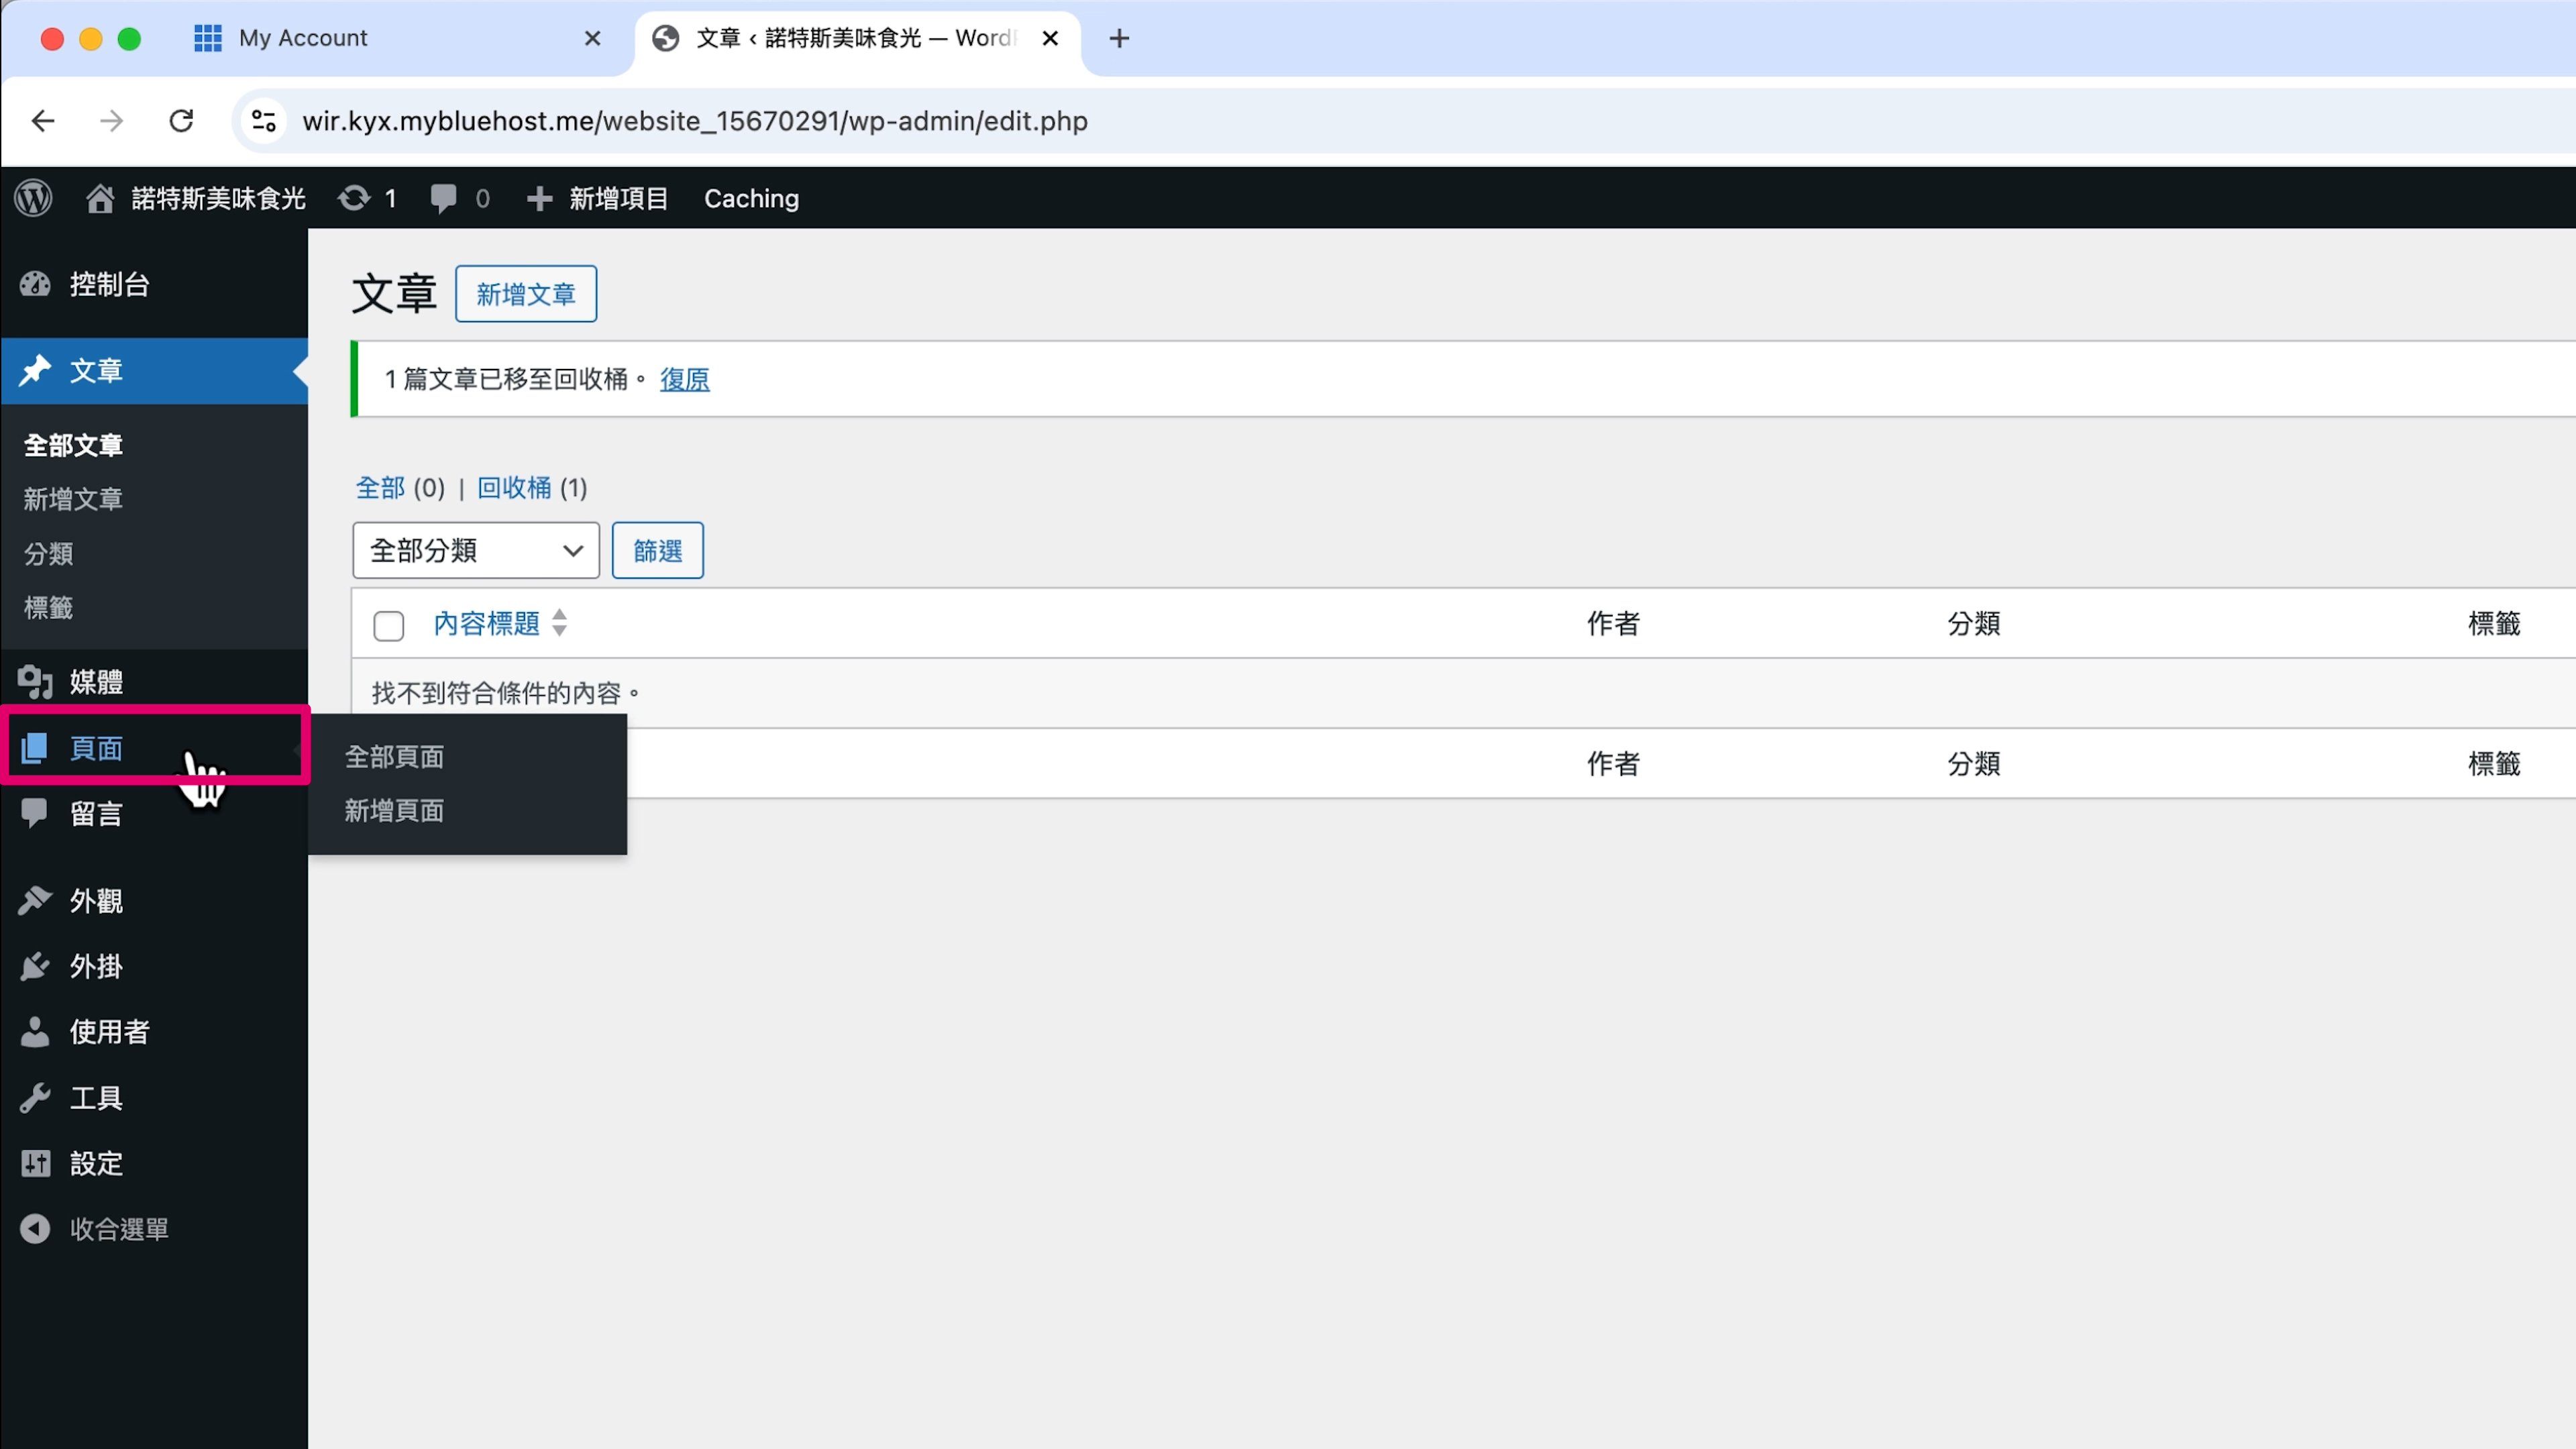Click the 新增文章 button next to heading

pos(526,294)
